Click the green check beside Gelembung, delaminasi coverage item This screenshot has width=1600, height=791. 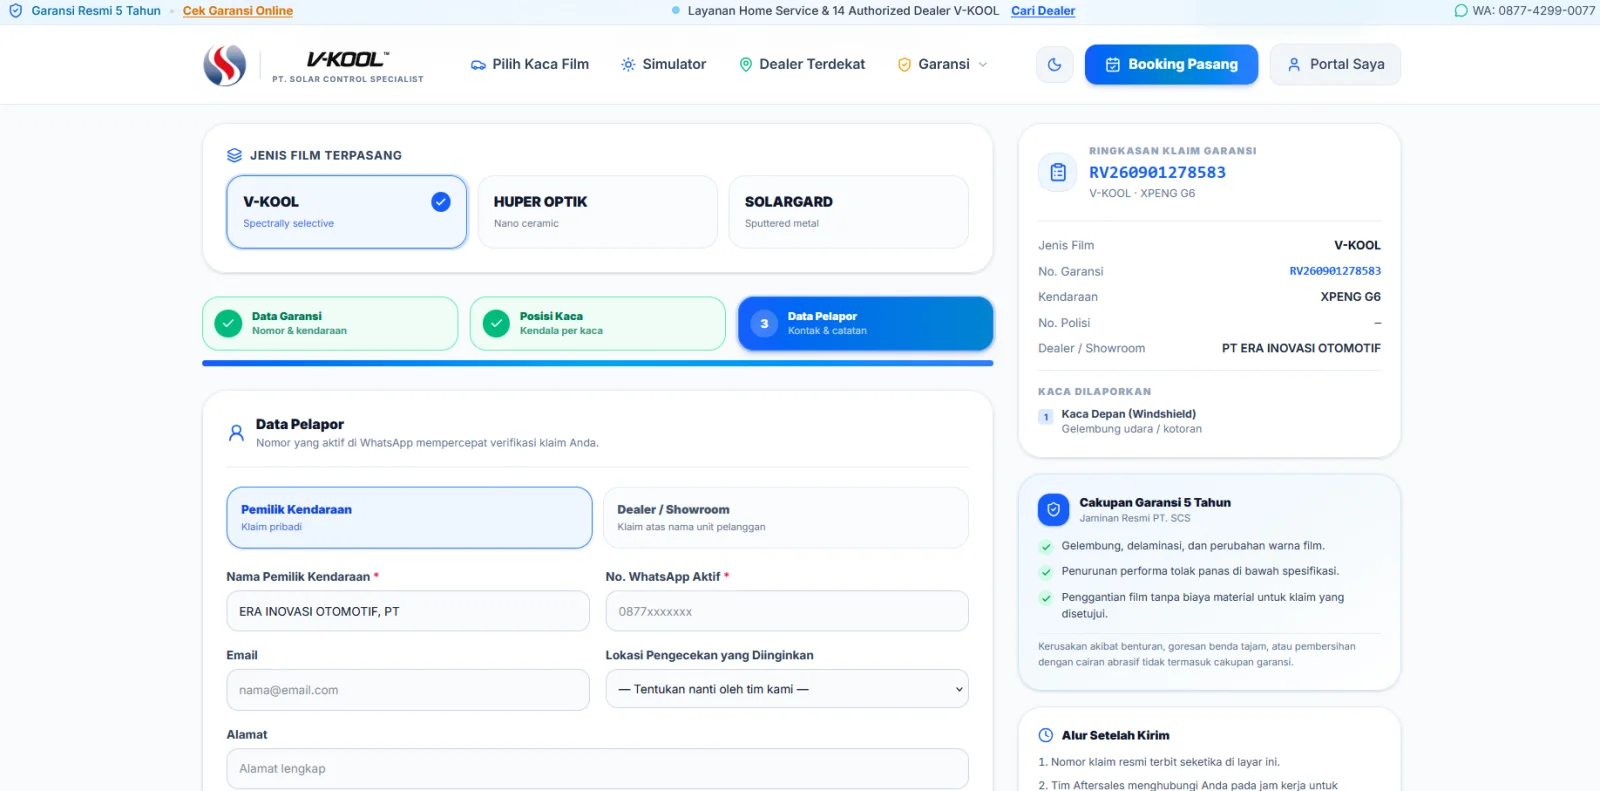(x=1046, y=547)
